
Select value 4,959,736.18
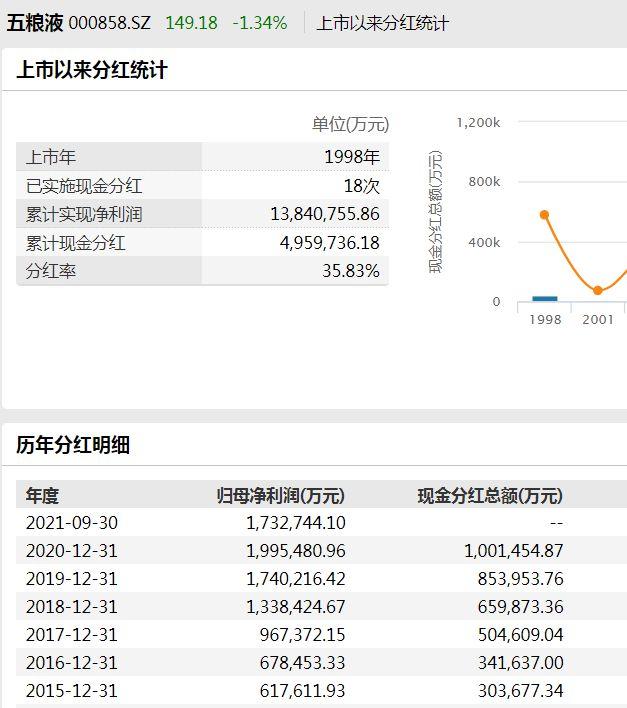click(x=330, y=243)
